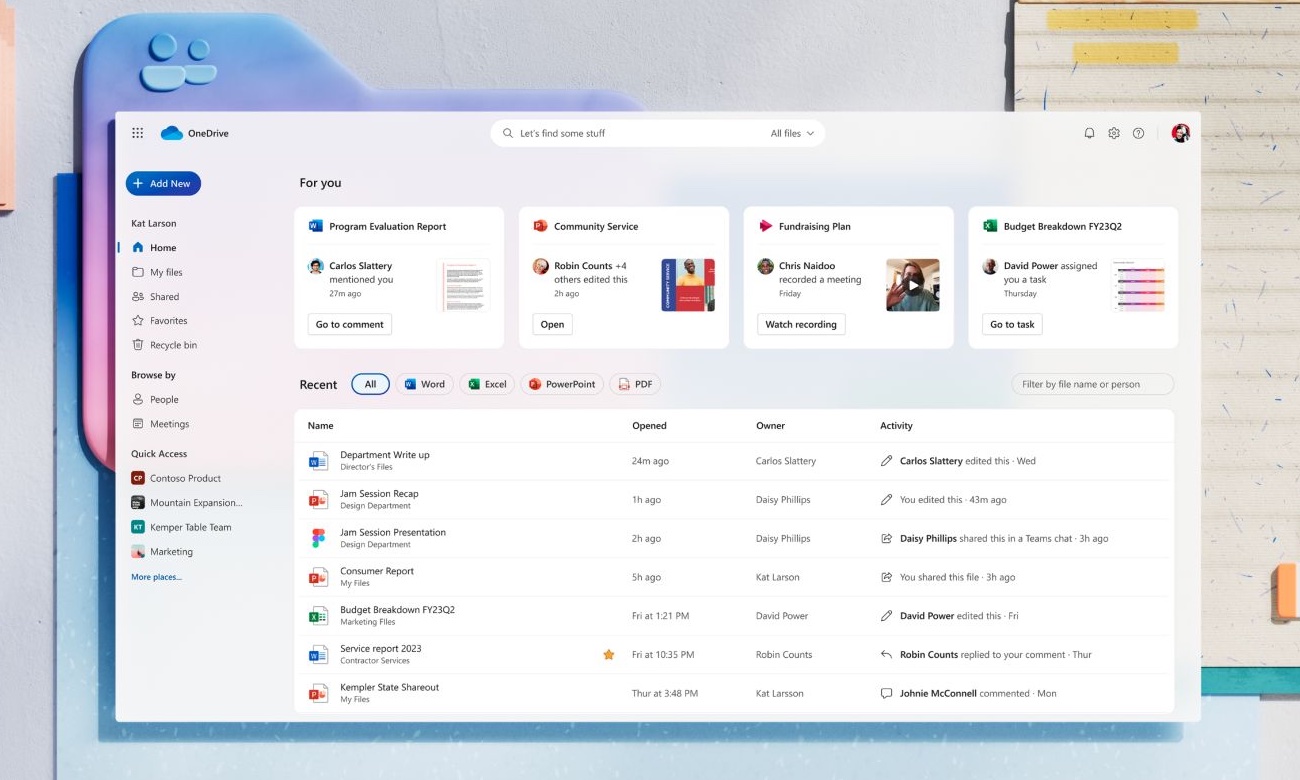Open OneDrive settings gear
Viewport: 1300px width, 780px height.
(1113, 132)
